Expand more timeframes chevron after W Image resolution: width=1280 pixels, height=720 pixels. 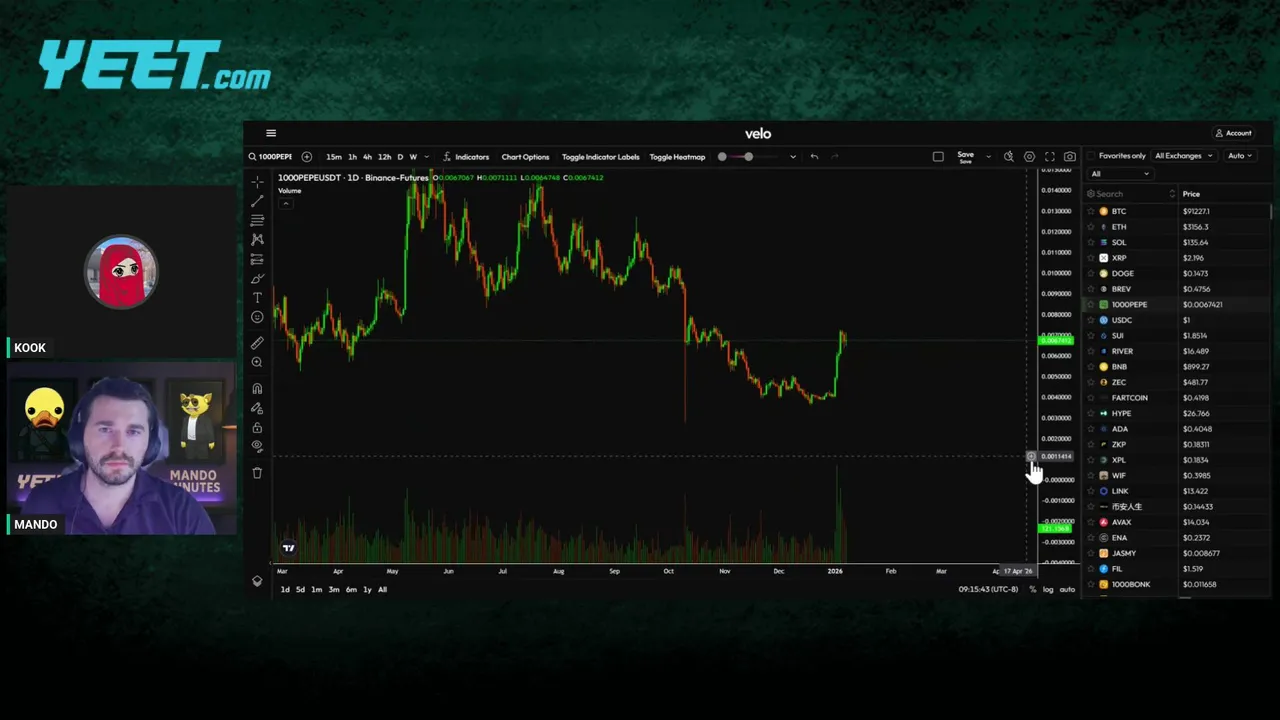coord(427,157)
